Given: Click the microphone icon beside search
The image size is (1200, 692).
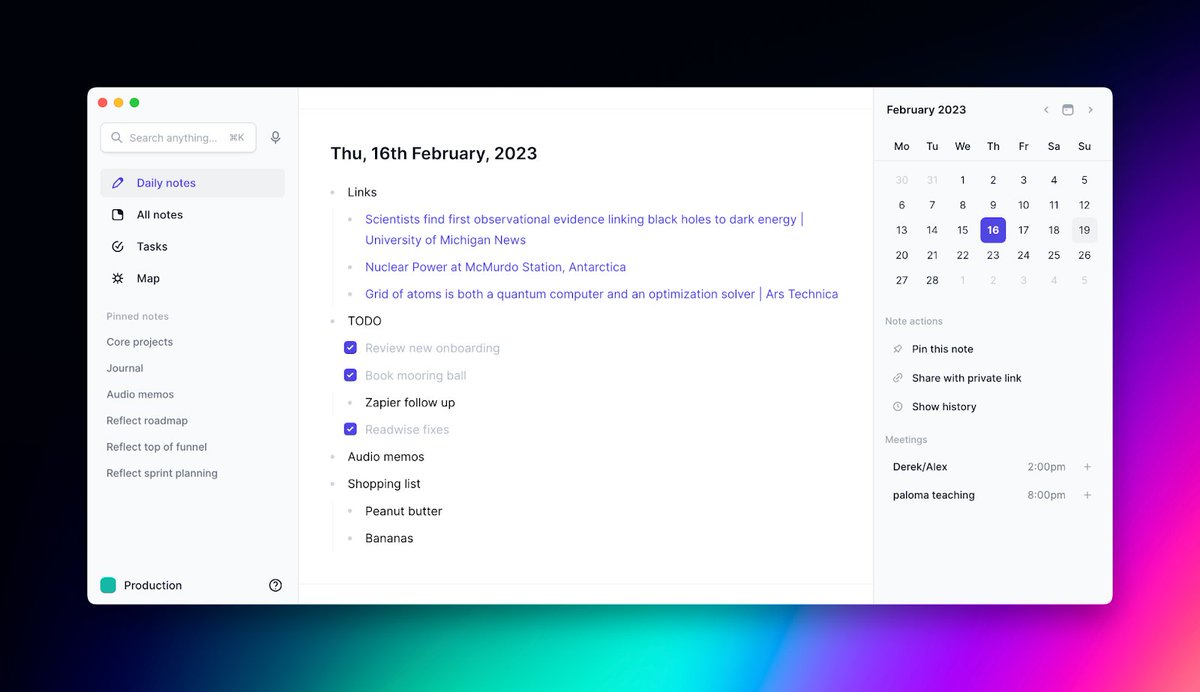Looking at the screenshot, I should [x=276, y=138].
